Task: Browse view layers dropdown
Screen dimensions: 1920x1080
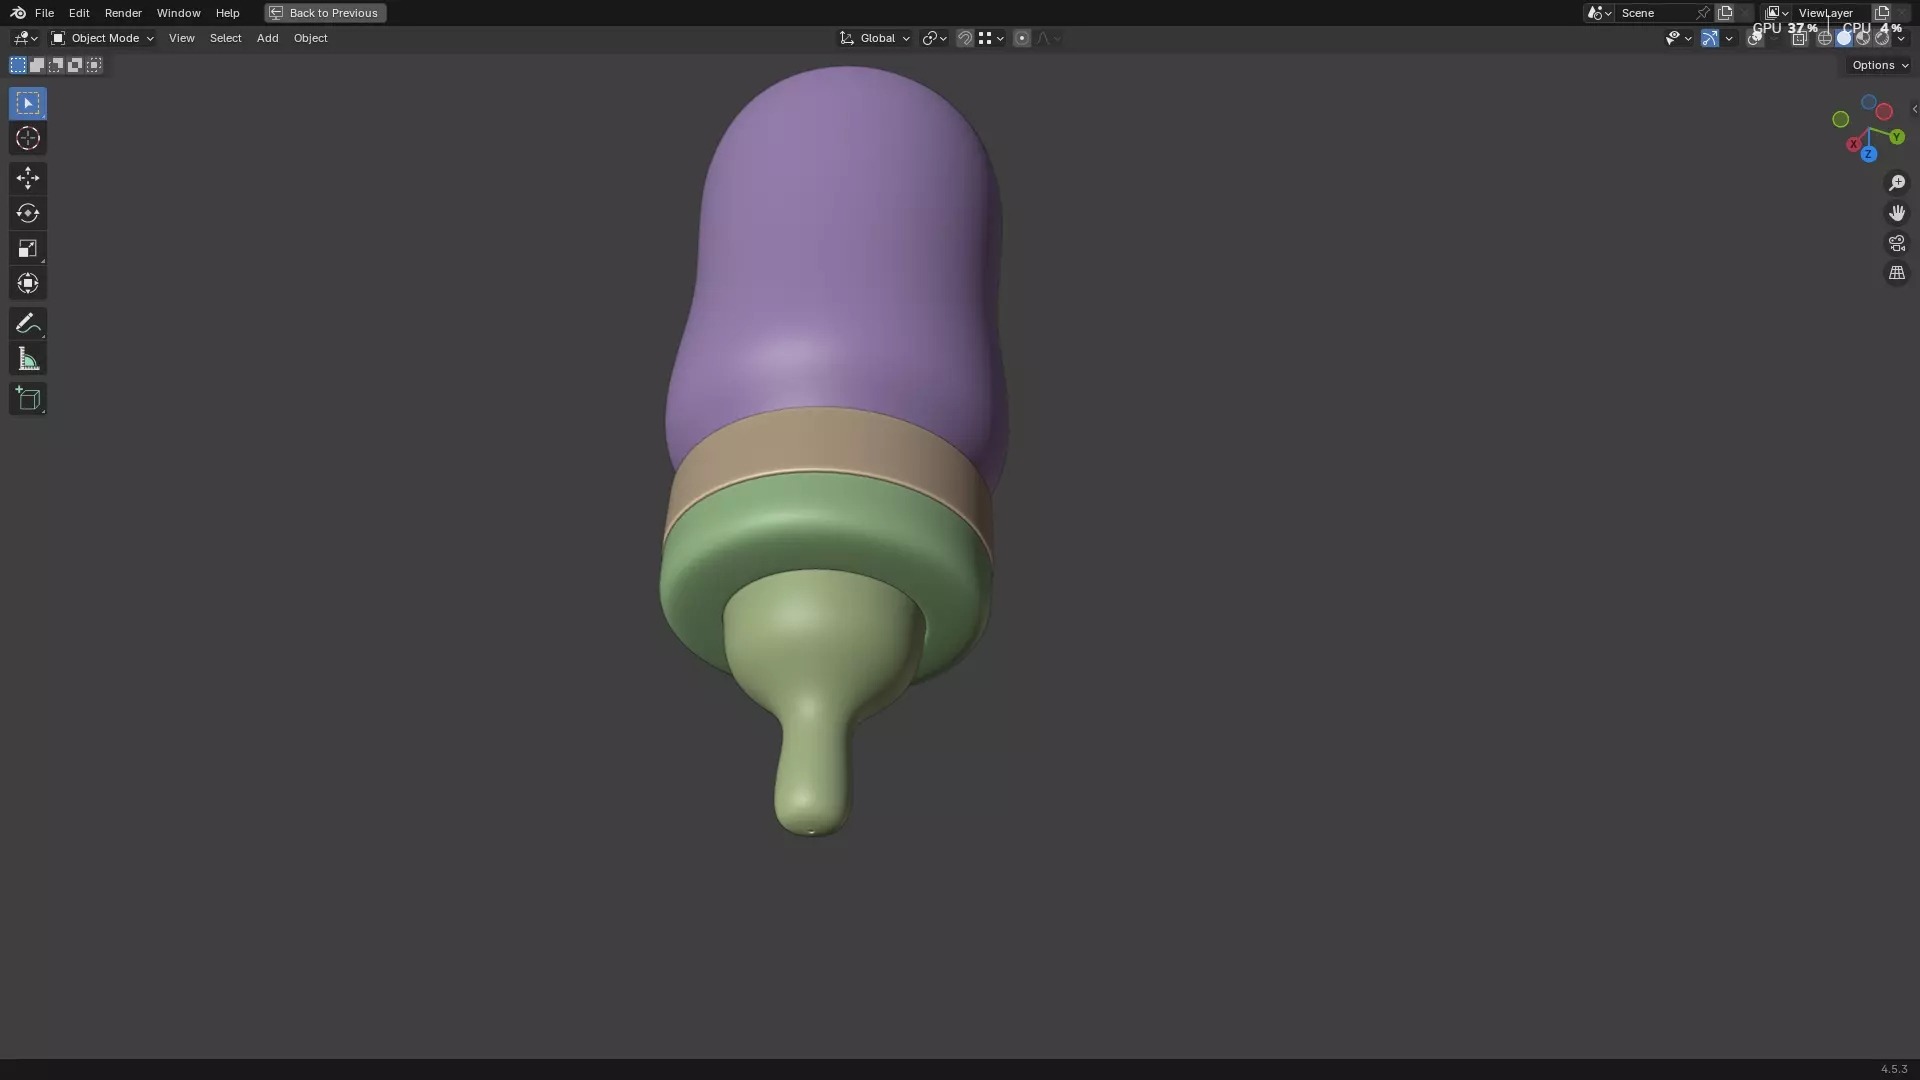Action: [1777, 13]
